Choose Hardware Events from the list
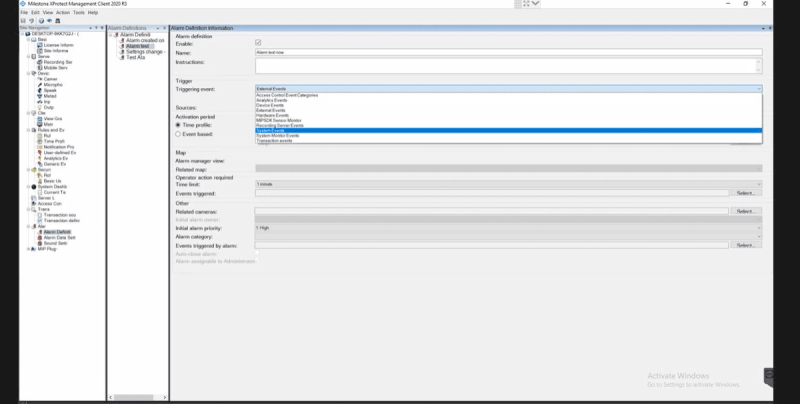The image size is (800, 404). pos(509,116)
